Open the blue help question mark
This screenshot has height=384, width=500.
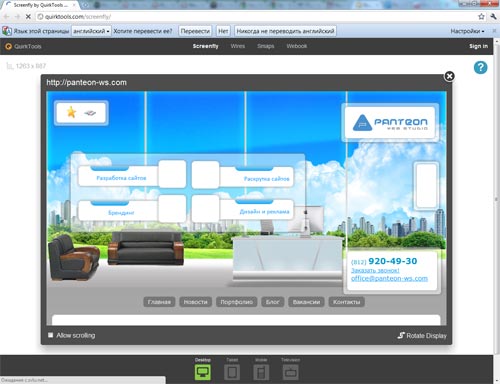(480, 68)
